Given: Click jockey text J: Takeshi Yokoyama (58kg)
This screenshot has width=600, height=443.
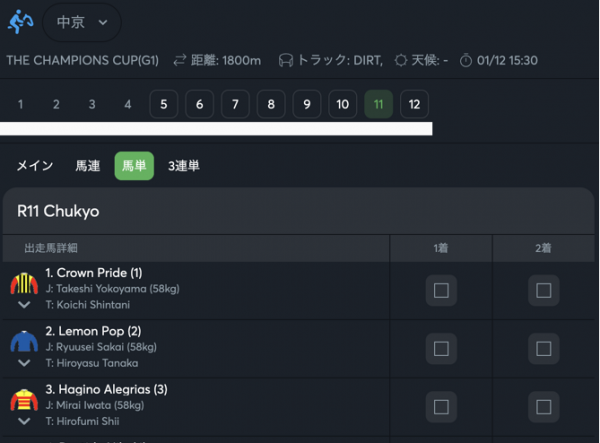Looking at the screenshot, I should tap(112, 289).
